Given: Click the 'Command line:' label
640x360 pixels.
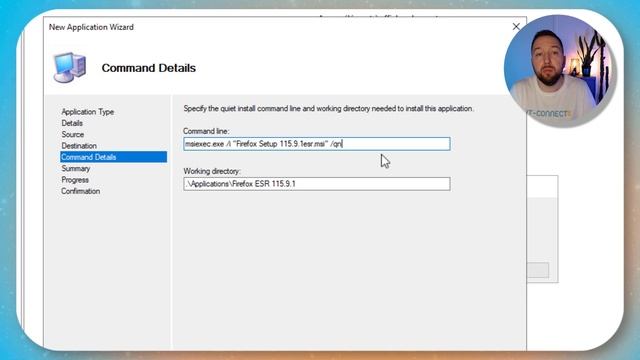Looking at the screenshot, I should click(x=206, y=131).
